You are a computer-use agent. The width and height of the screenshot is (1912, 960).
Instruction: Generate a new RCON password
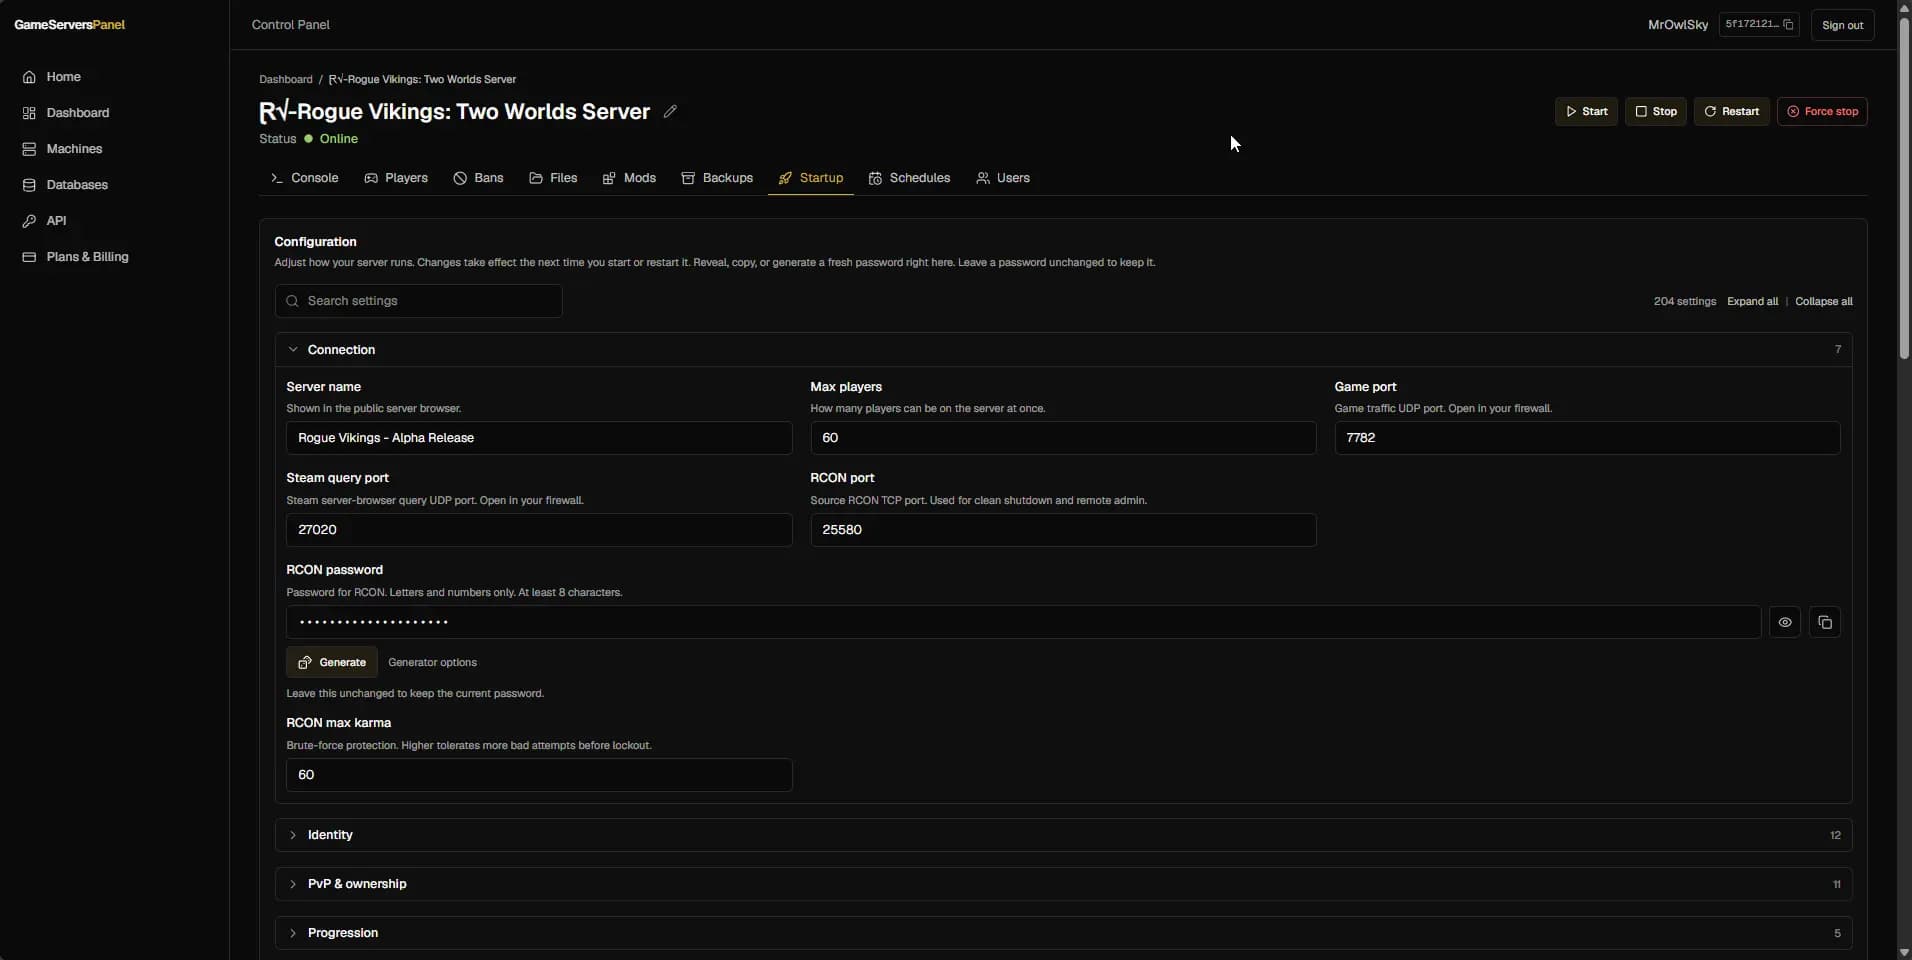click(332, 662)
